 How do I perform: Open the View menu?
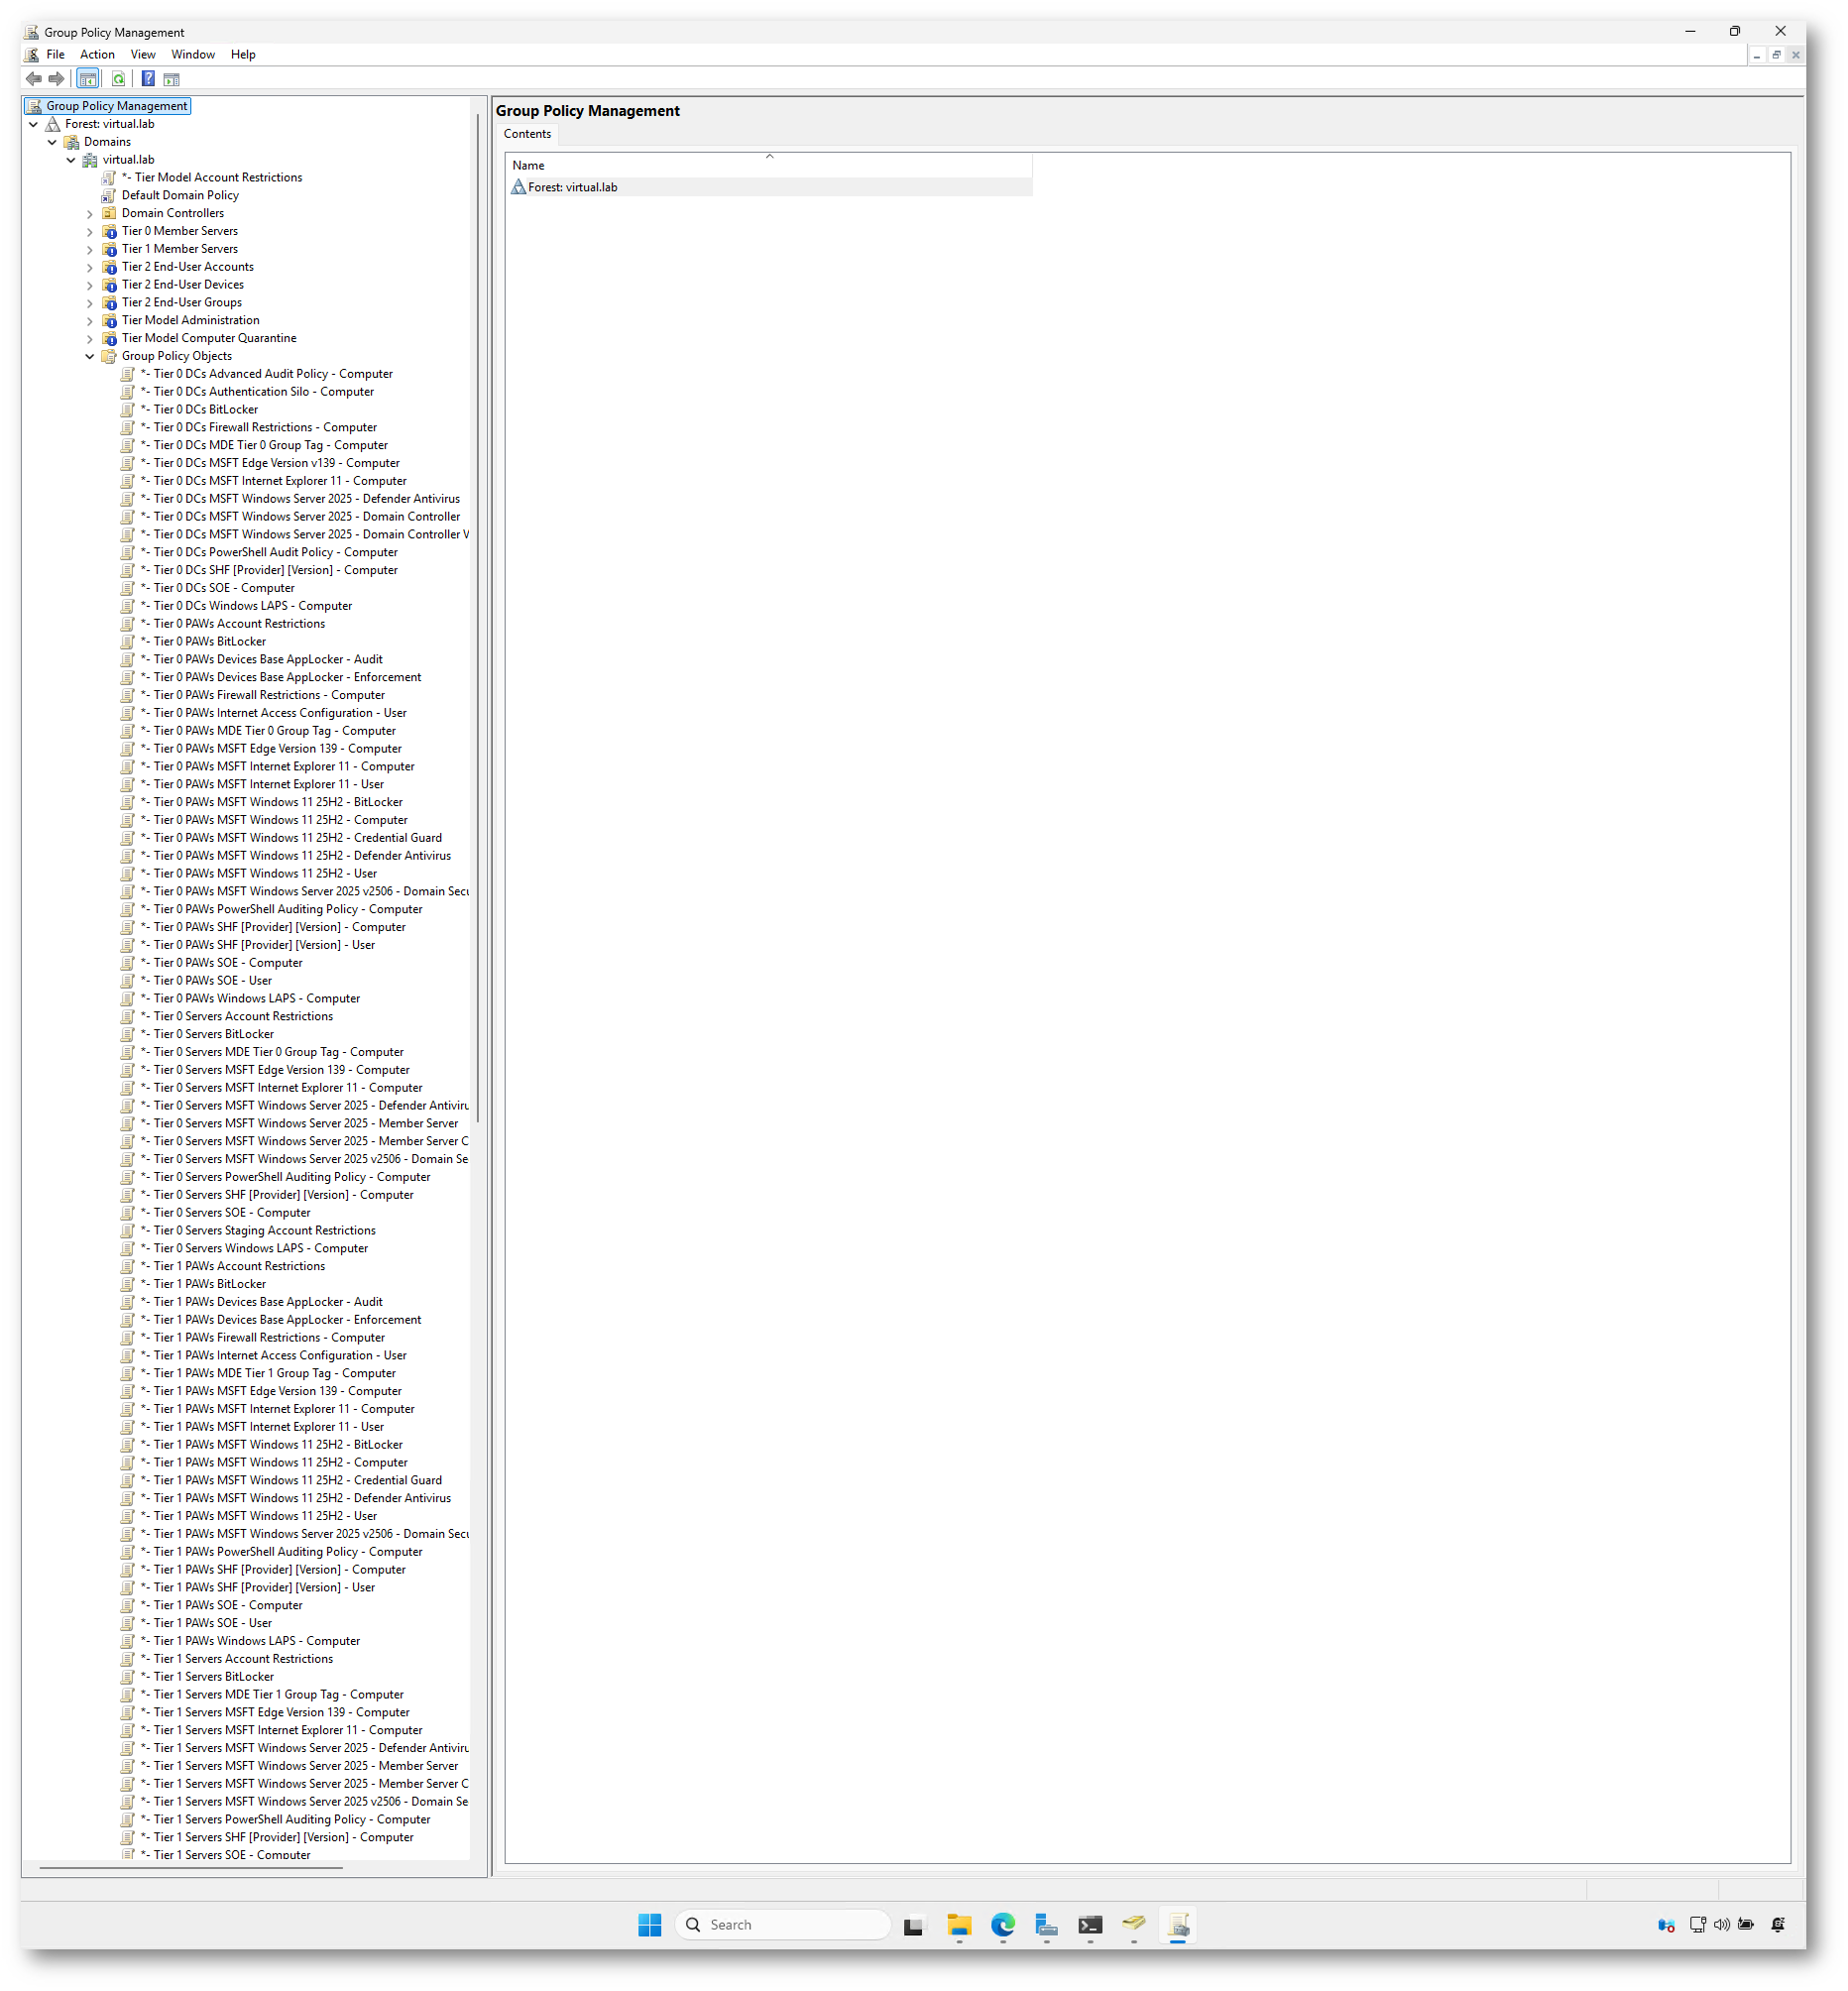pos(143,55)
